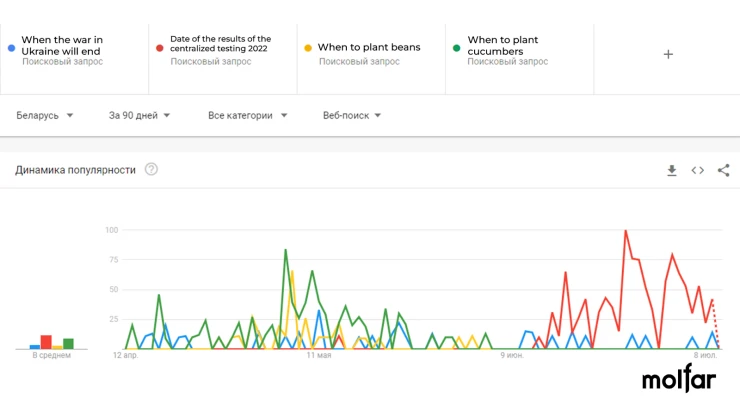Click the green dot of cucumbers term
The width and height of the screenshot is (740, 416).
click(x=456, y=48)
